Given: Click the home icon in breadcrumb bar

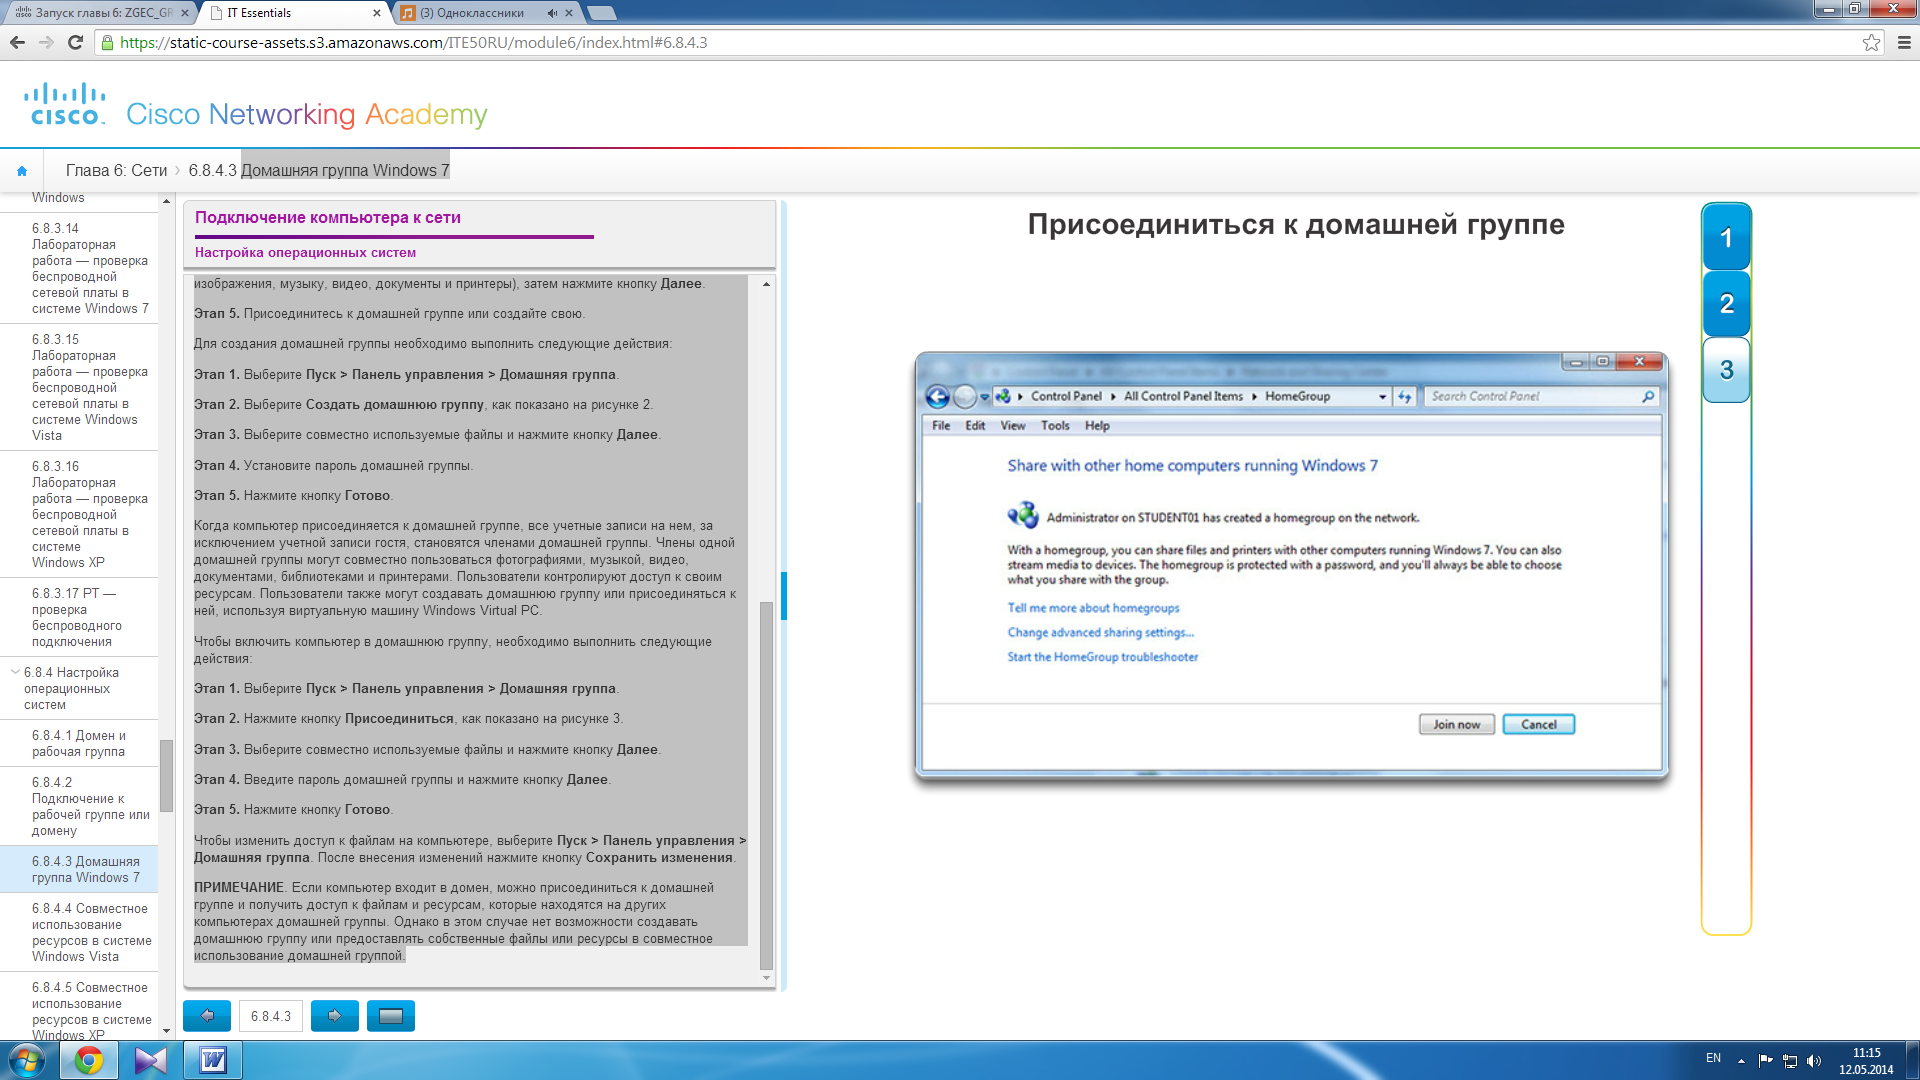Looking at the screenshot, I should pyautogui.click(x=22, y=171).
